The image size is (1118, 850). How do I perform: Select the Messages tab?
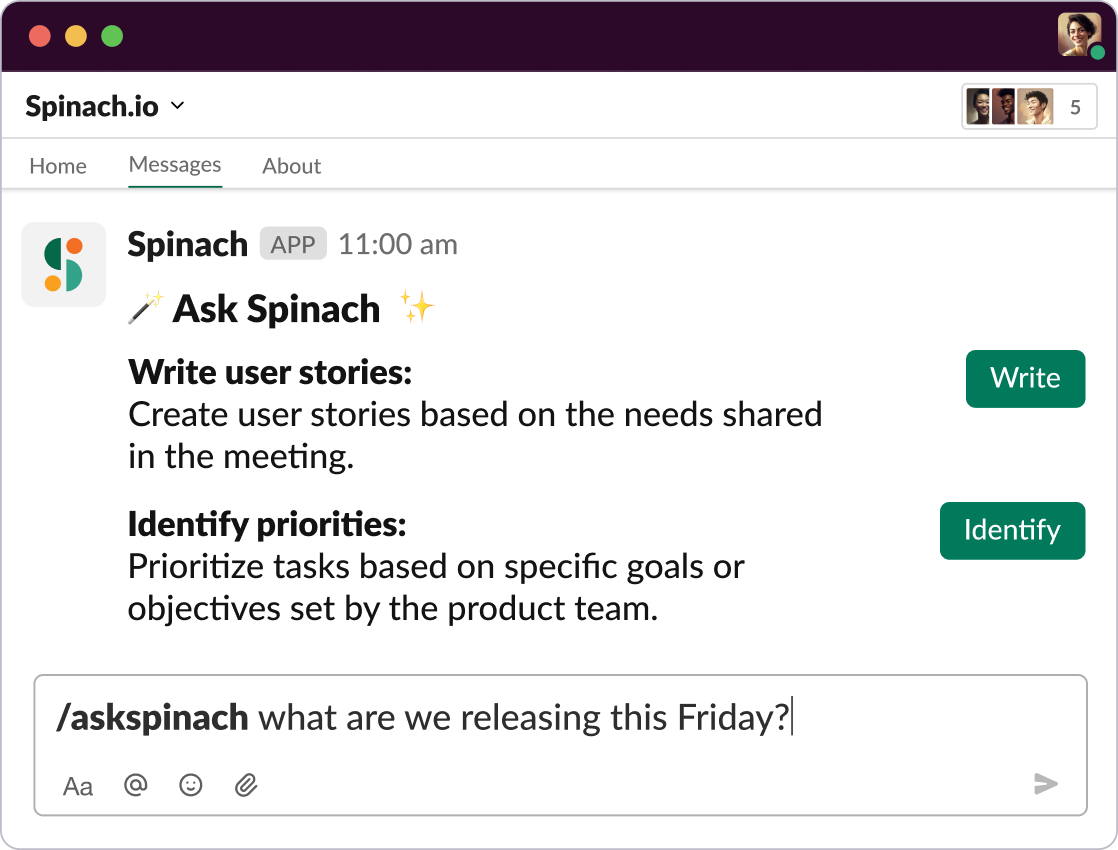click(x=175, y=165)
